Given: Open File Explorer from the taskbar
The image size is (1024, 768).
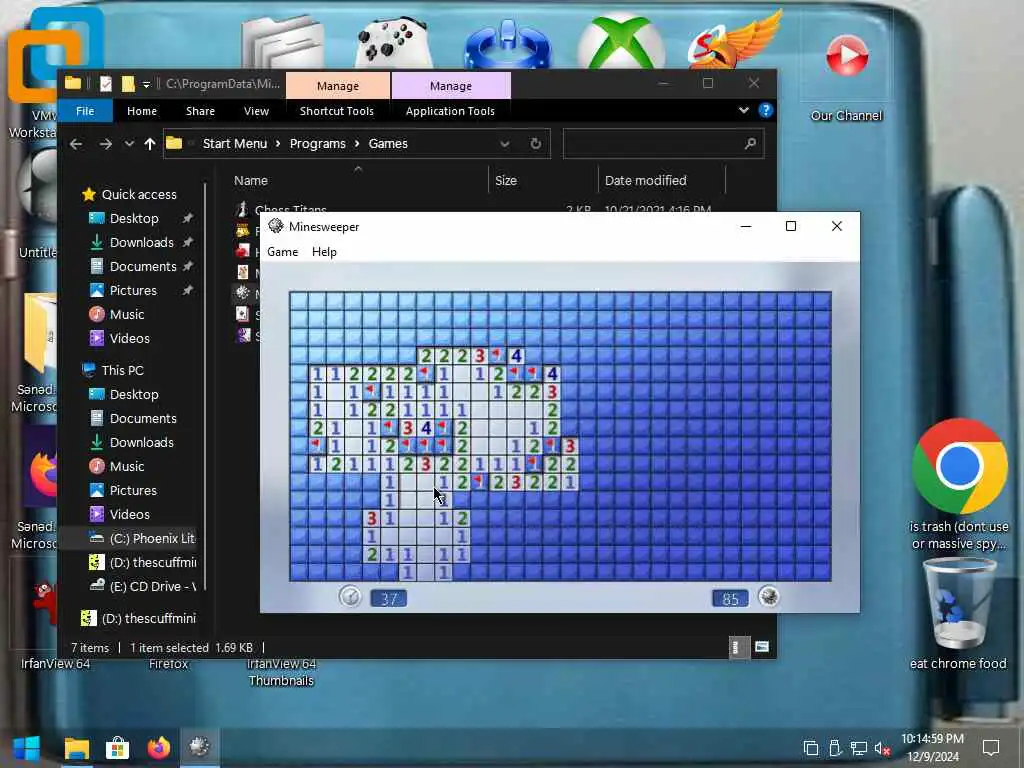Looking at the screenshot, I should tap(76, 748).
